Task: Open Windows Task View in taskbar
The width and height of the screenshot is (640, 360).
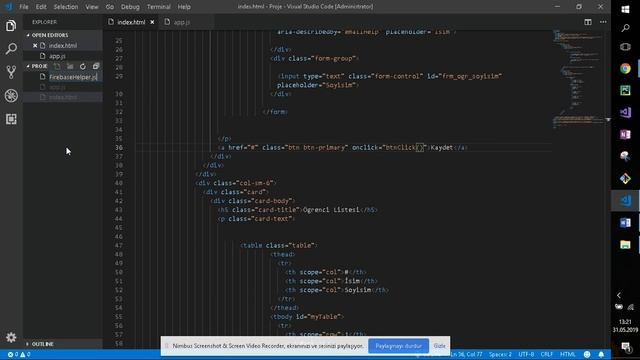Action: pos(625,47)
